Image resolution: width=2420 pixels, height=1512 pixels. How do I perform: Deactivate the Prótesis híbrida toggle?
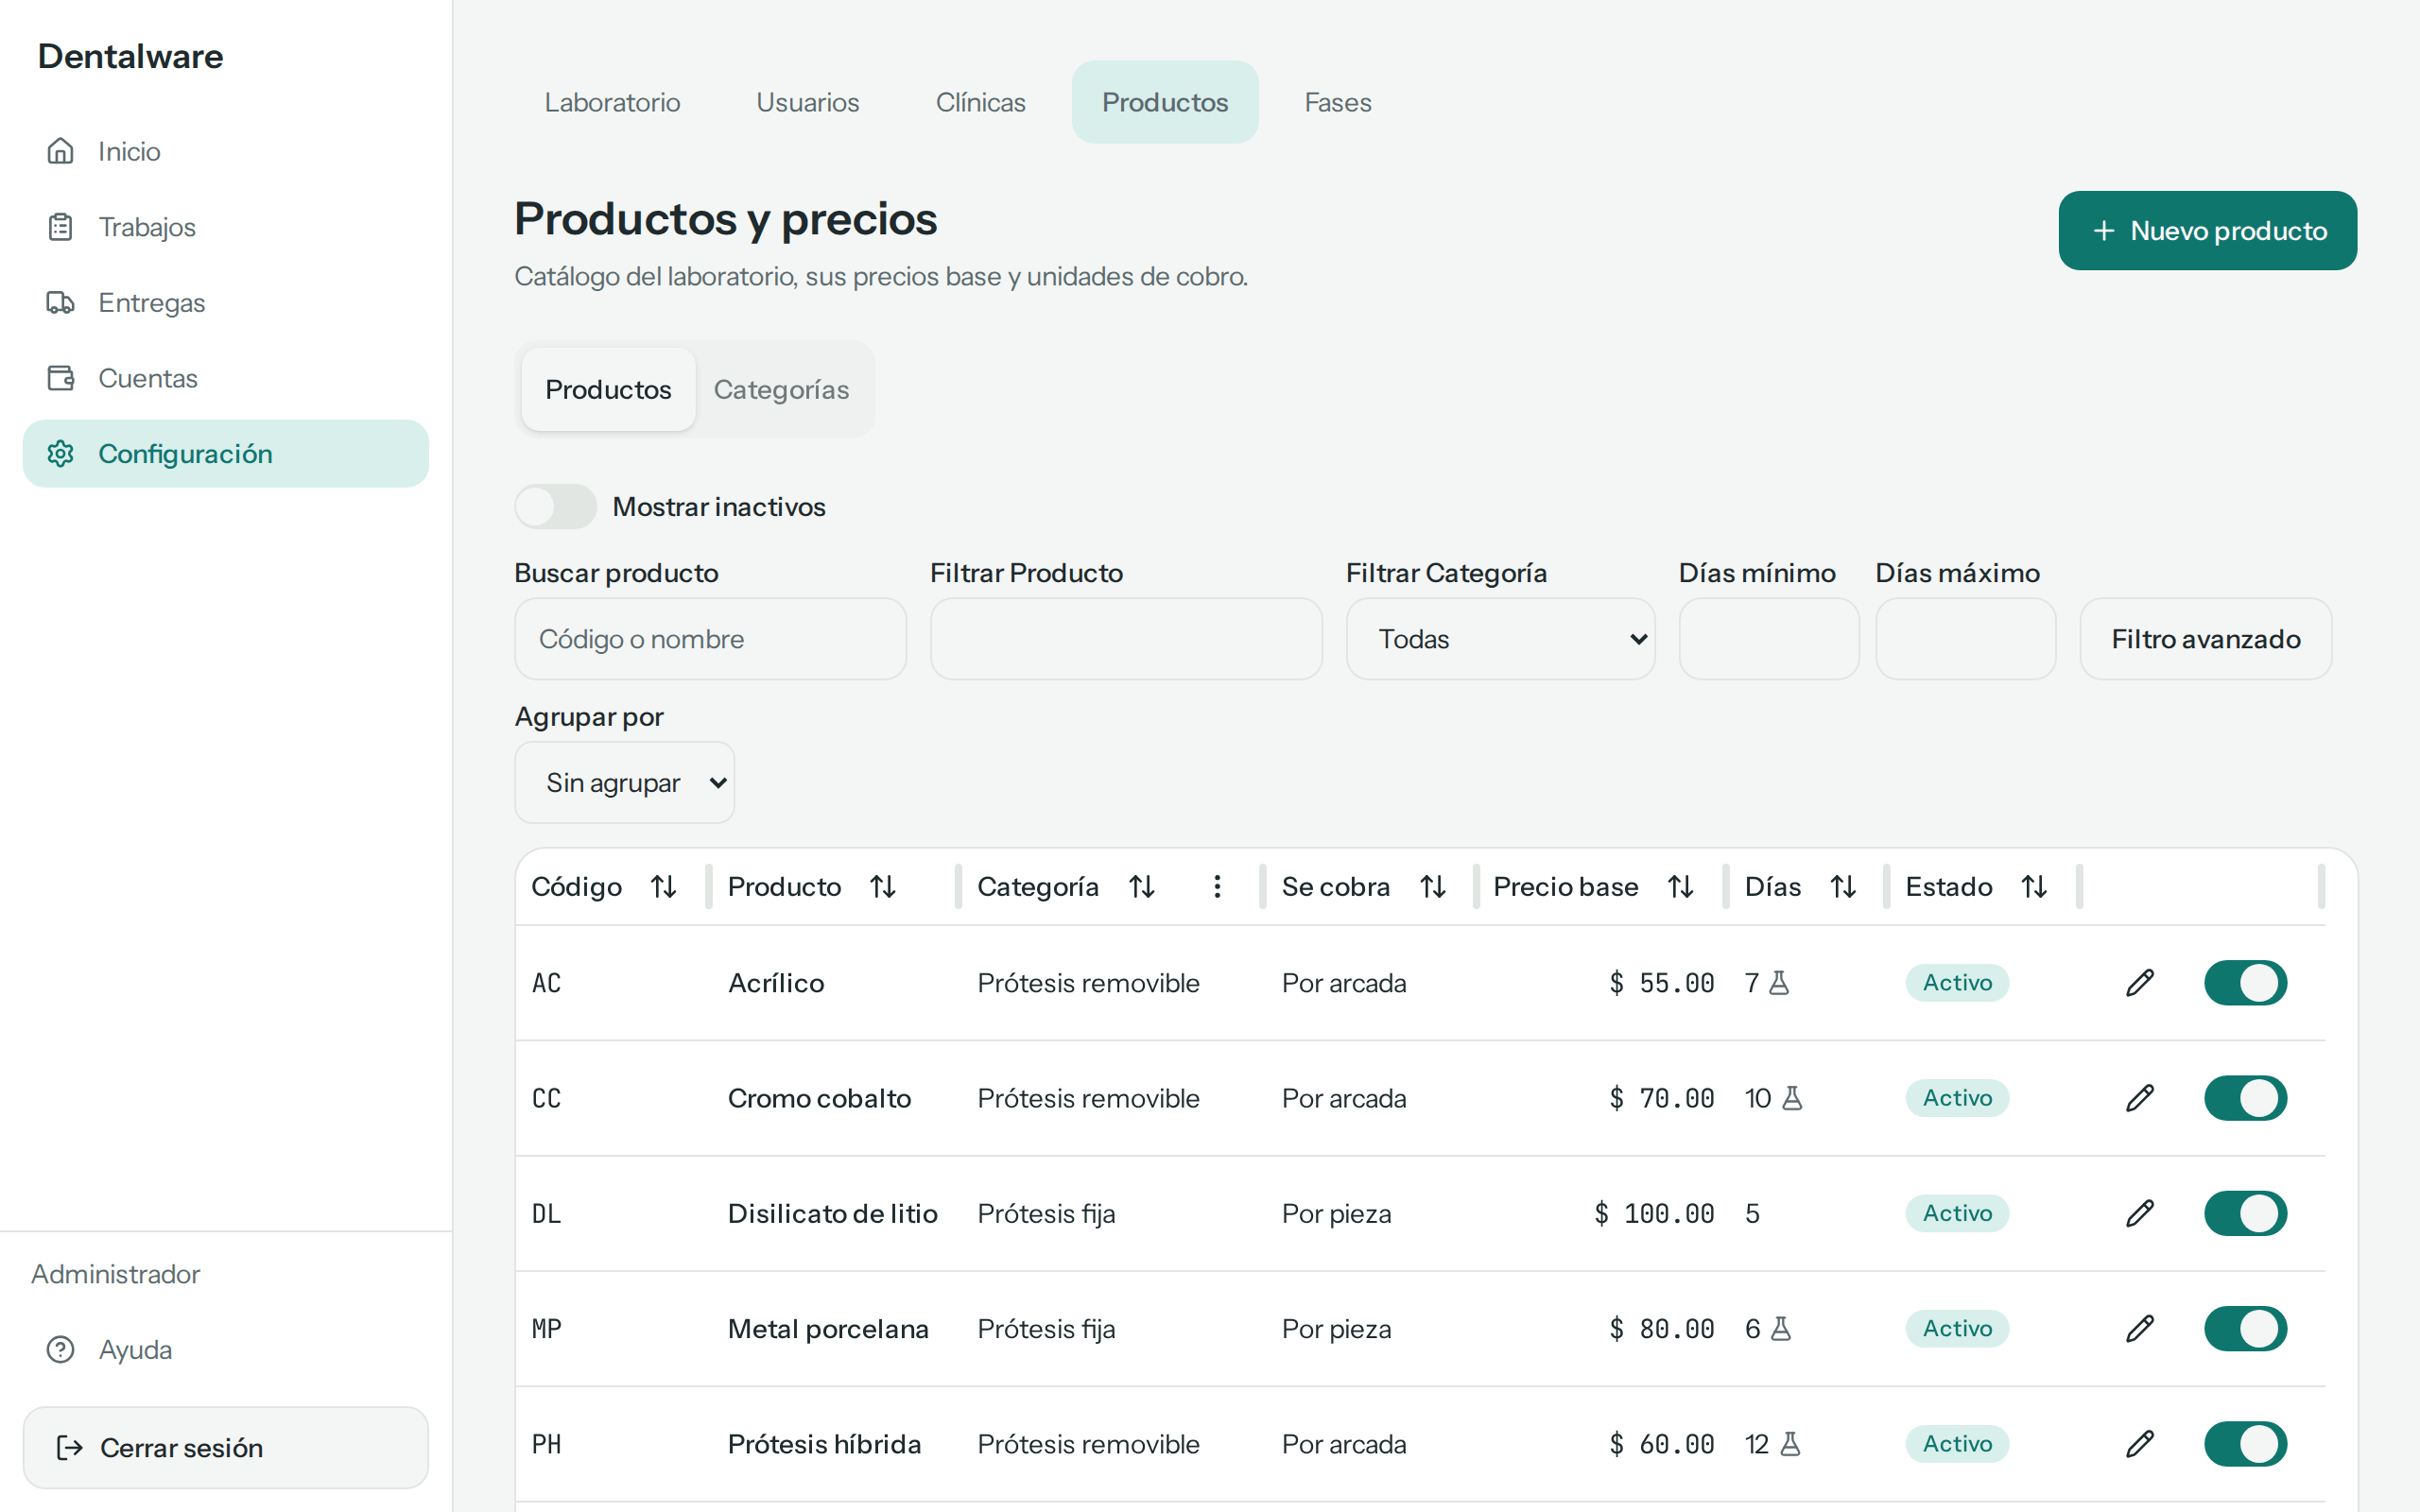click(2245, 1444)
